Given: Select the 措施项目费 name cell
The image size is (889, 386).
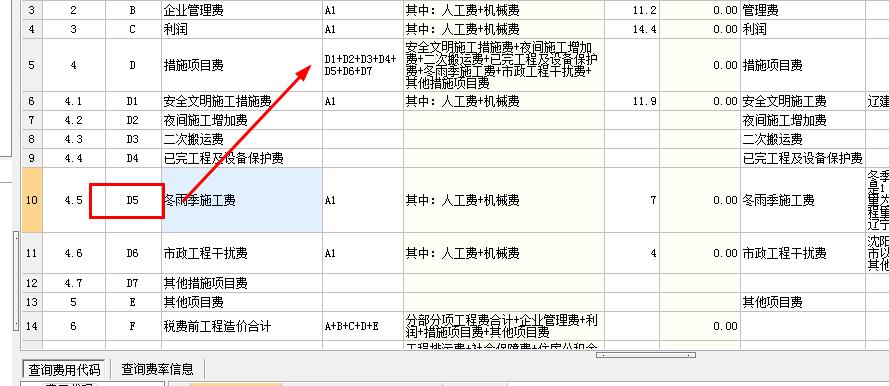Looking at the screenshot, I should 242,65.
